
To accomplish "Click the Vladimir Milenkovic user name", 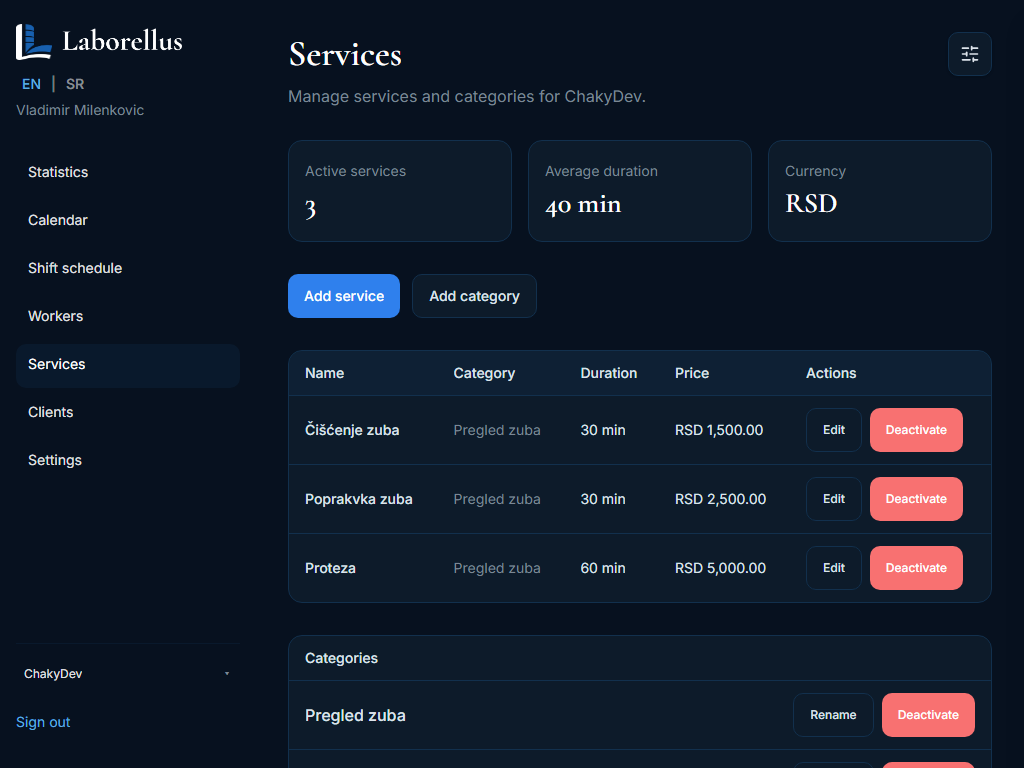I will tap(80, 110).
